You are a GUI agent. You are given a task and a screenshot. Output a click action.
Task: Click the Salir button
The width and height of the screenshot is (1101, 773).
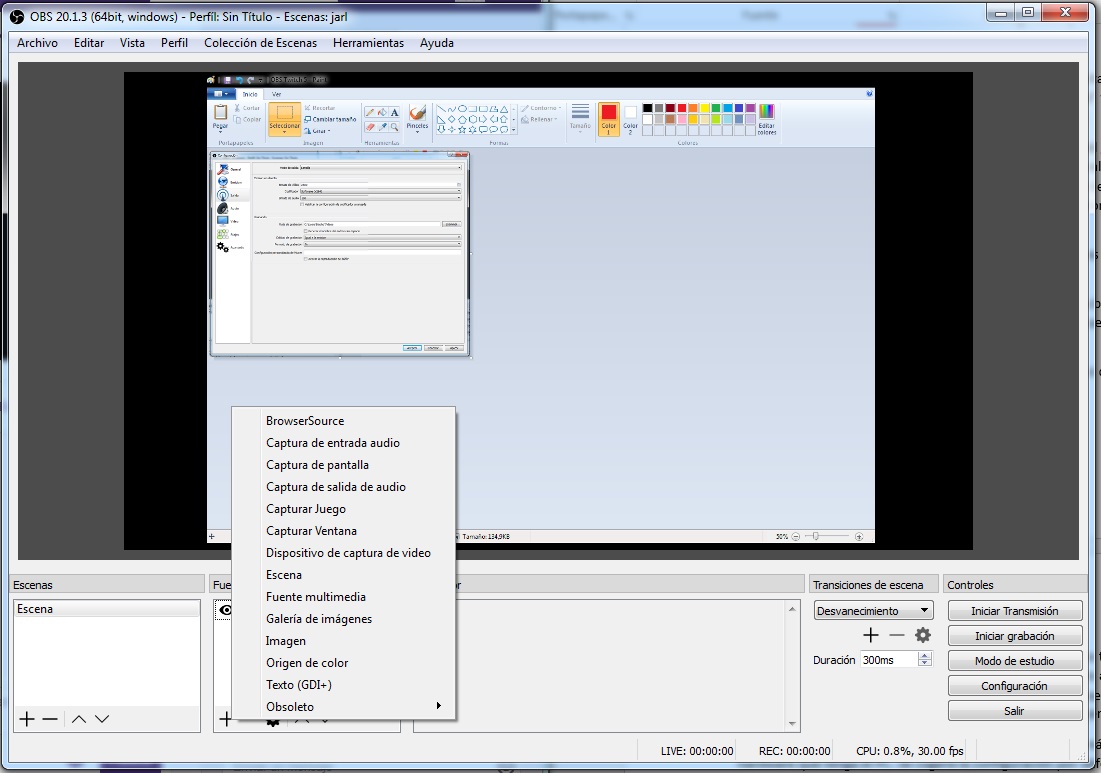(x=1015, y=711)
